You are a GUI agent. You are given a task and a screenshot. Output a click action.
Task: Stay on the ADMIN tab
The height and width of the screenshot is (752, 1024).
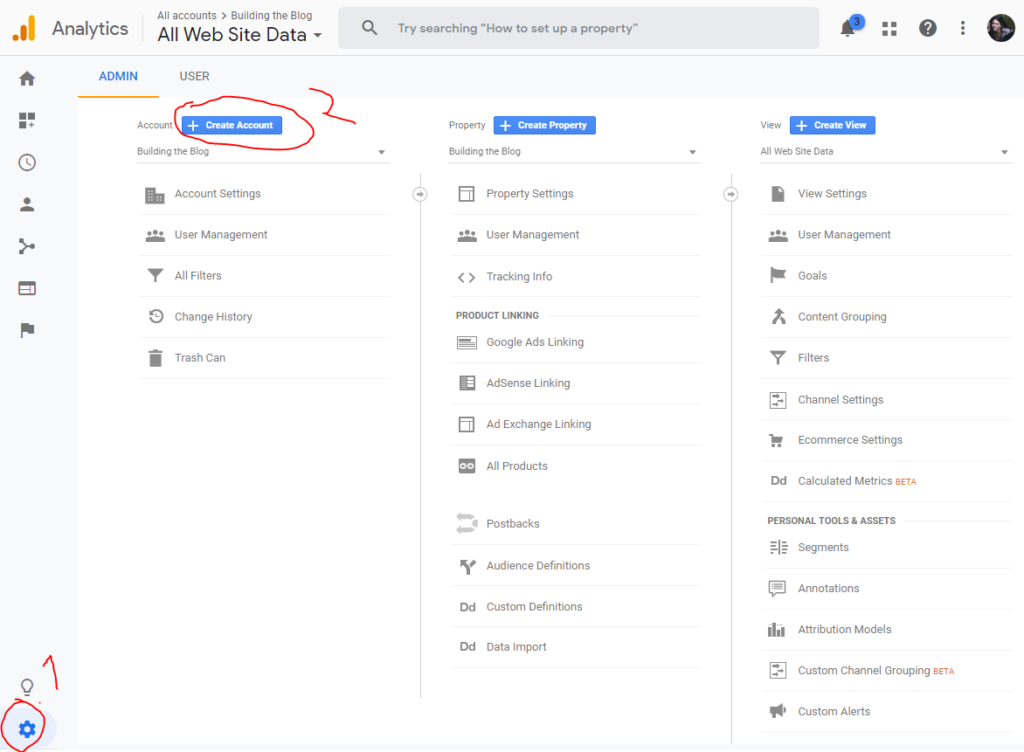(118, 76)
